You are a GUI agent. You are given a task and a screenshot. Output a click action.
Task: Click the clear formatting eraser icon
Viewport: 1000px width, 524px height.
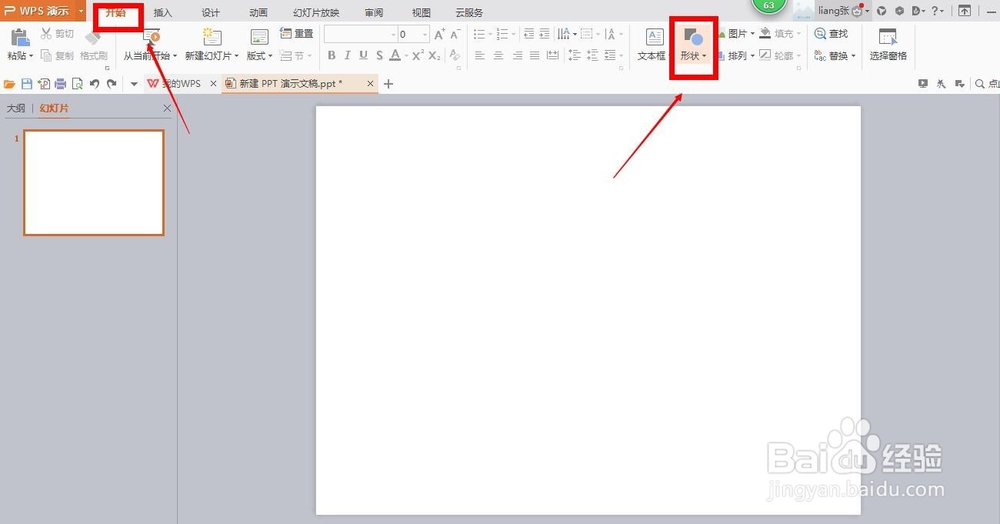pyautogui.click(x=455, y=55)
